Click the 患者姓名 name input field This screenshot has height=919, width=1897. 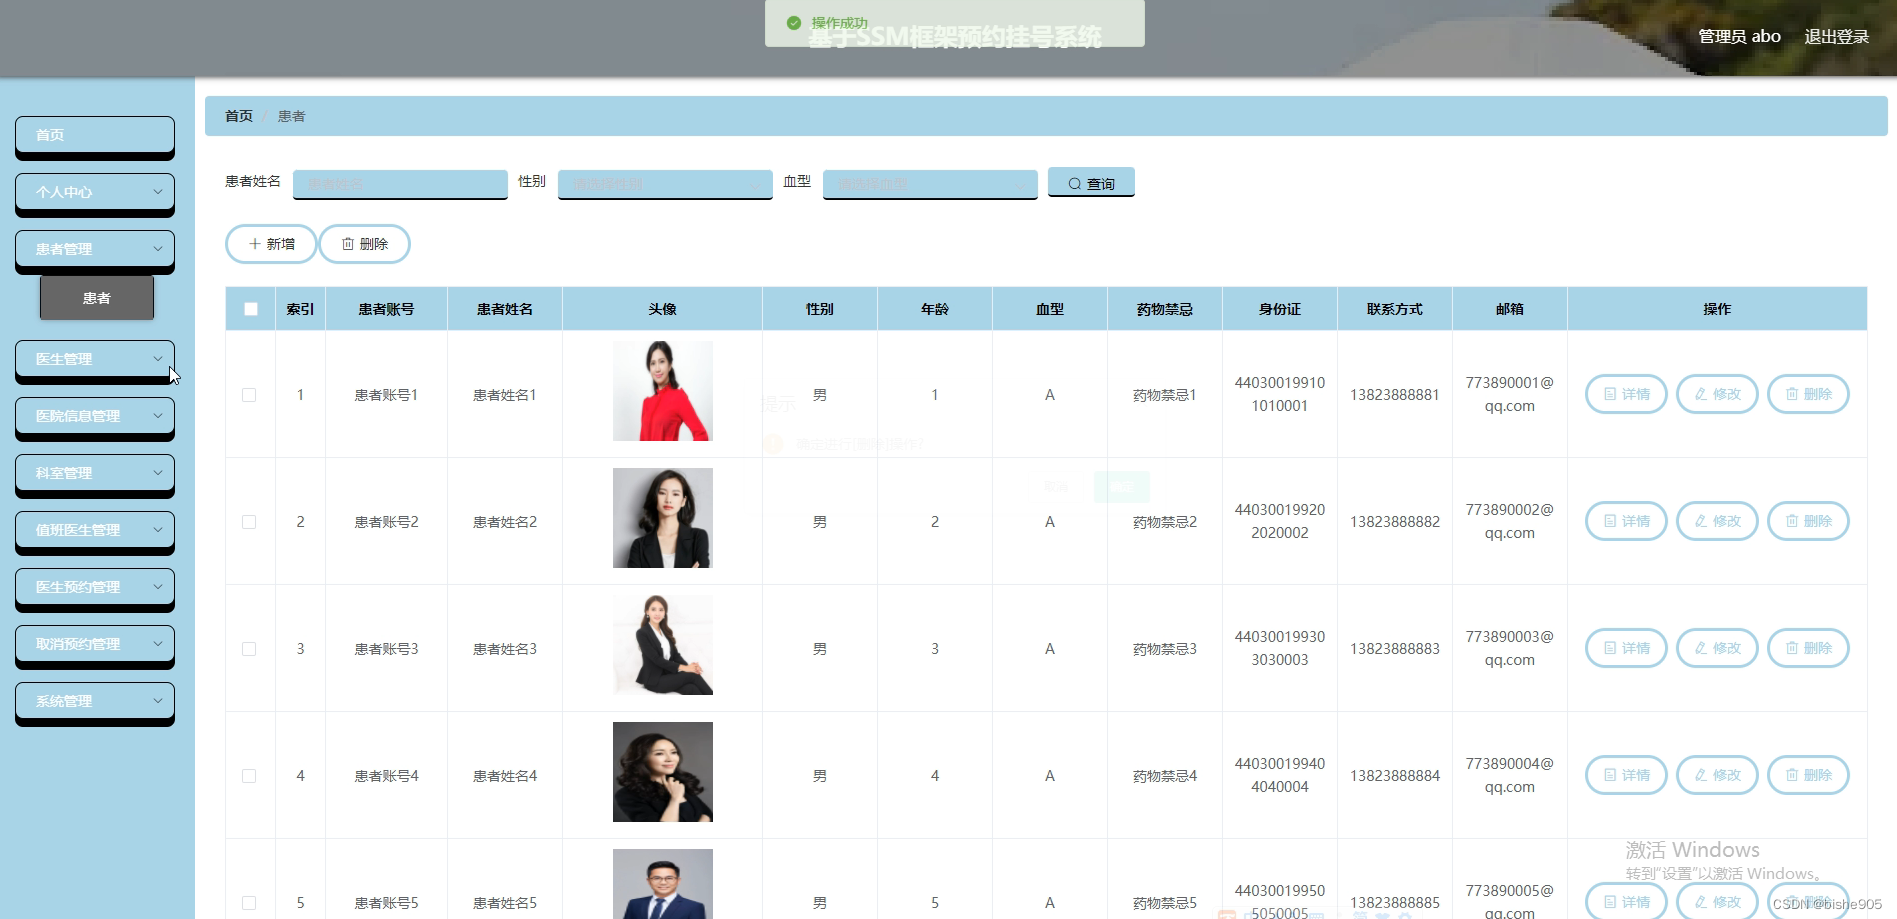[x=399, y=184]
